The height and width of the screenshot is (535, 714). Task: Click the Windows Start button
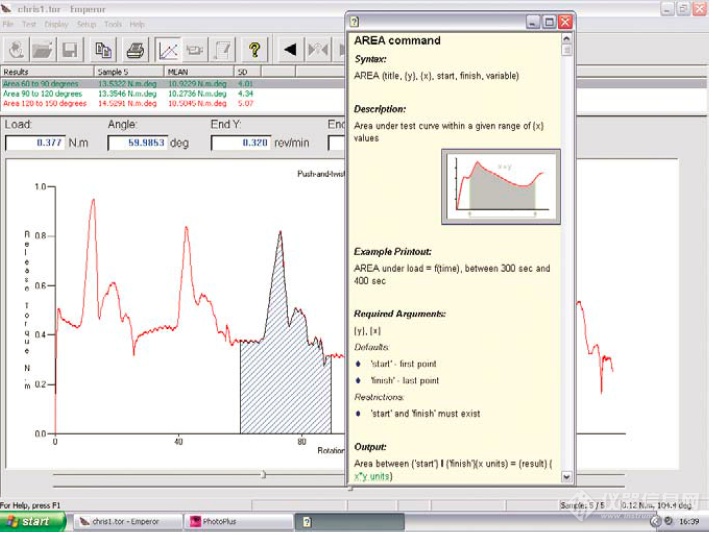(33, 521)
